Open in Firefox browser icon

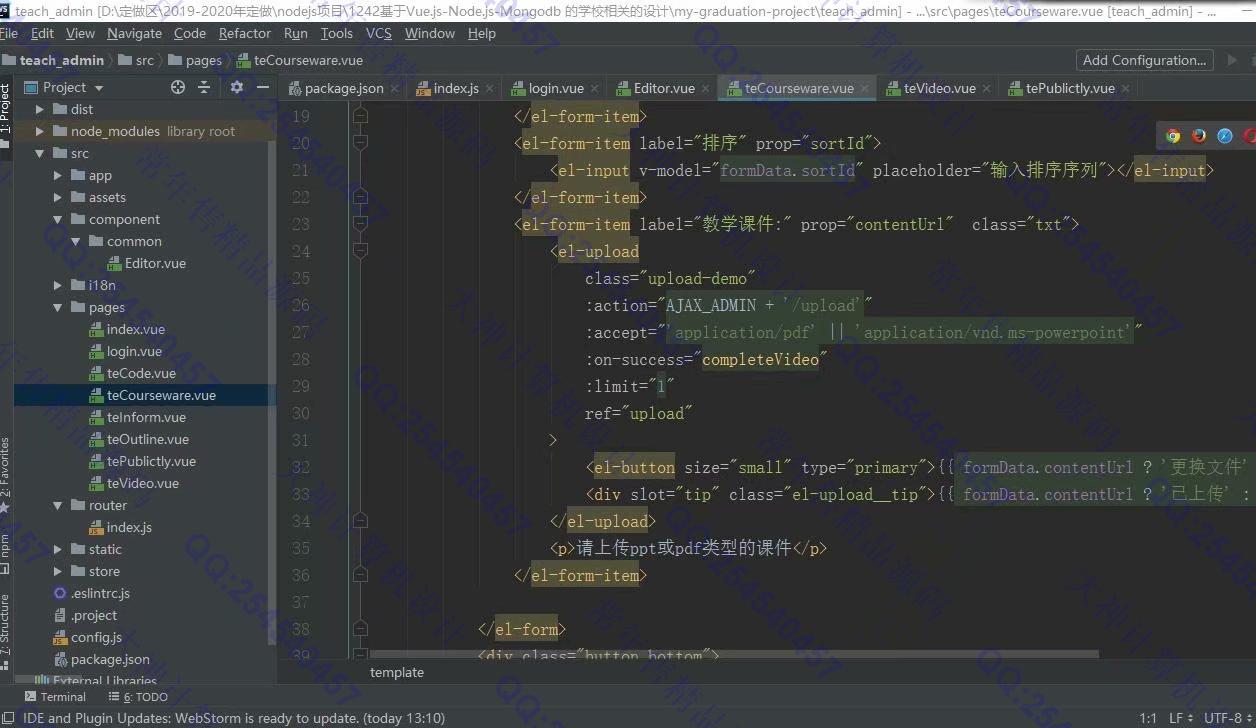tap(1198, 136)
